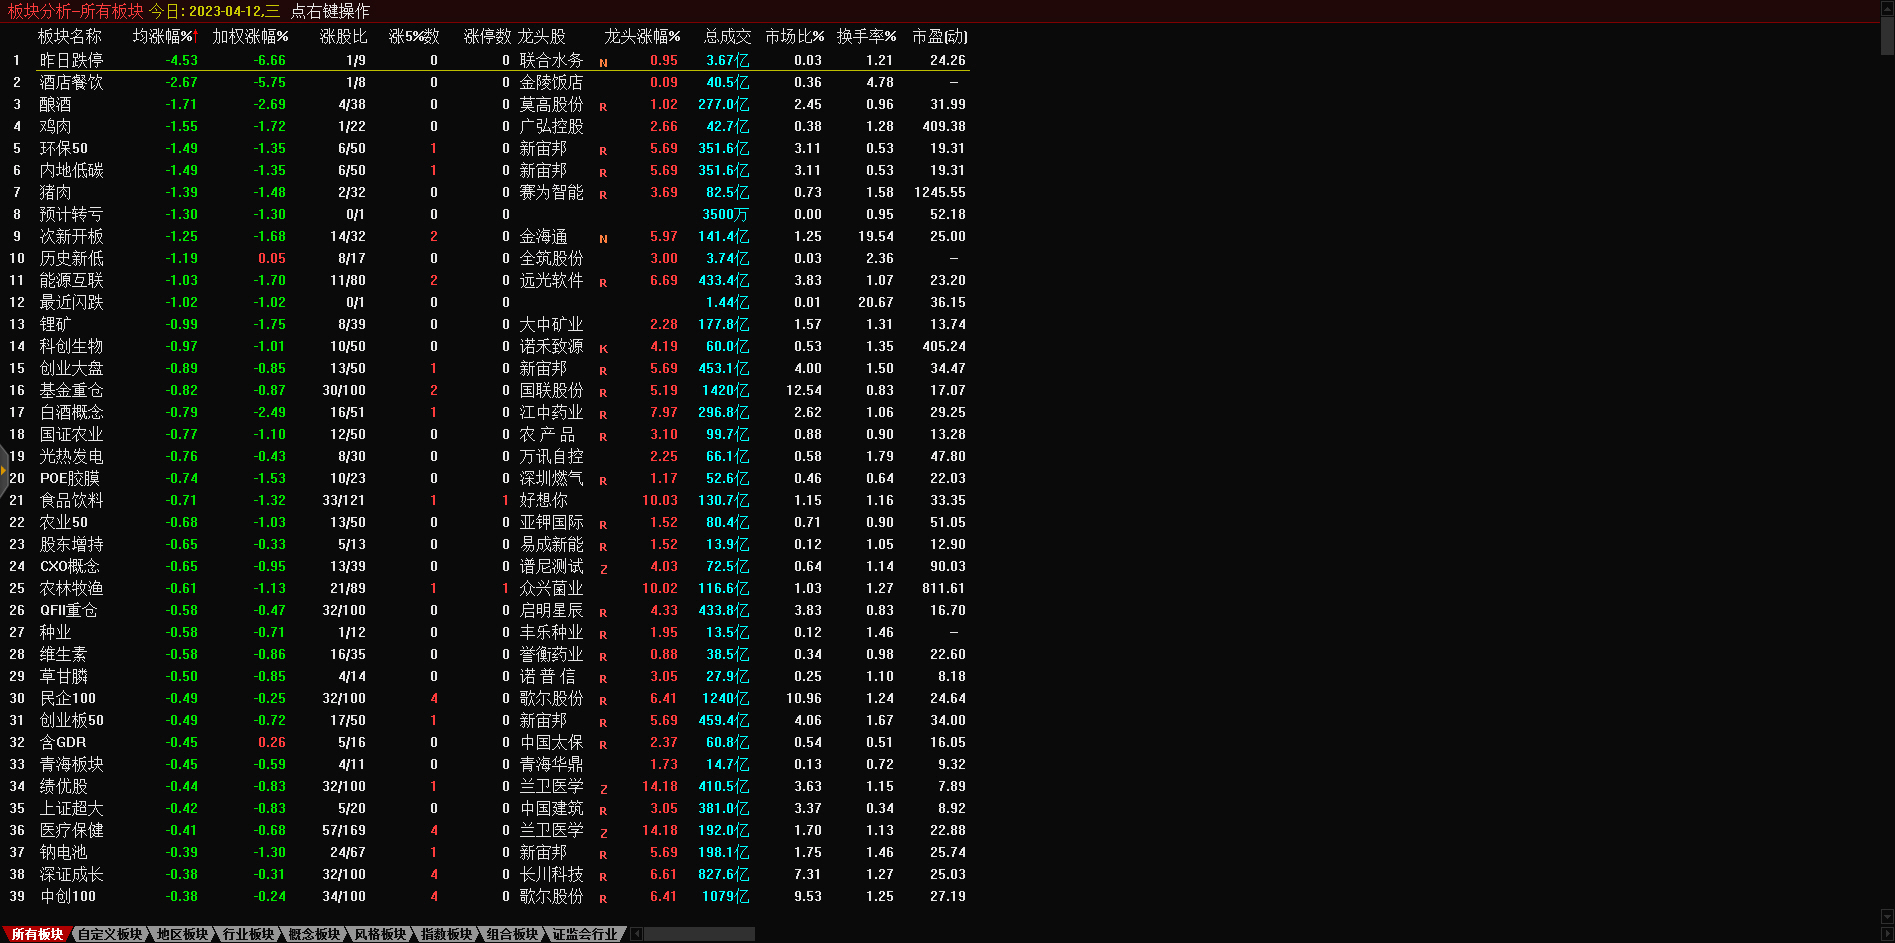Switch to the 行业板块 tab
Screen dimensions: 1895x943
[248, 934]
